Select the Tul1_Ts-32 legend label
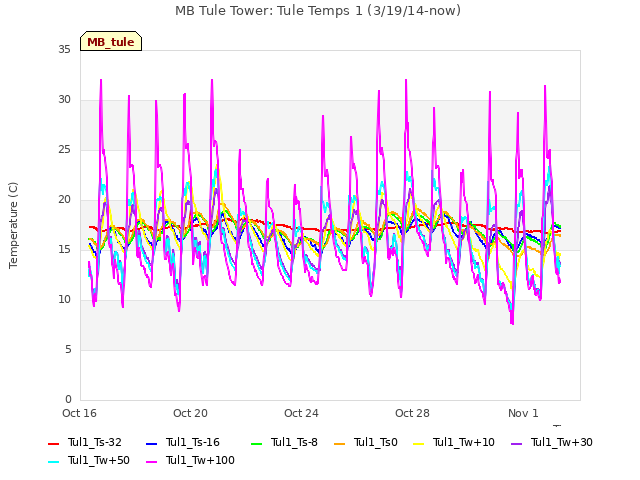This screenshot has width=640, height=480. pyautogui.click(x=95, y=442)
